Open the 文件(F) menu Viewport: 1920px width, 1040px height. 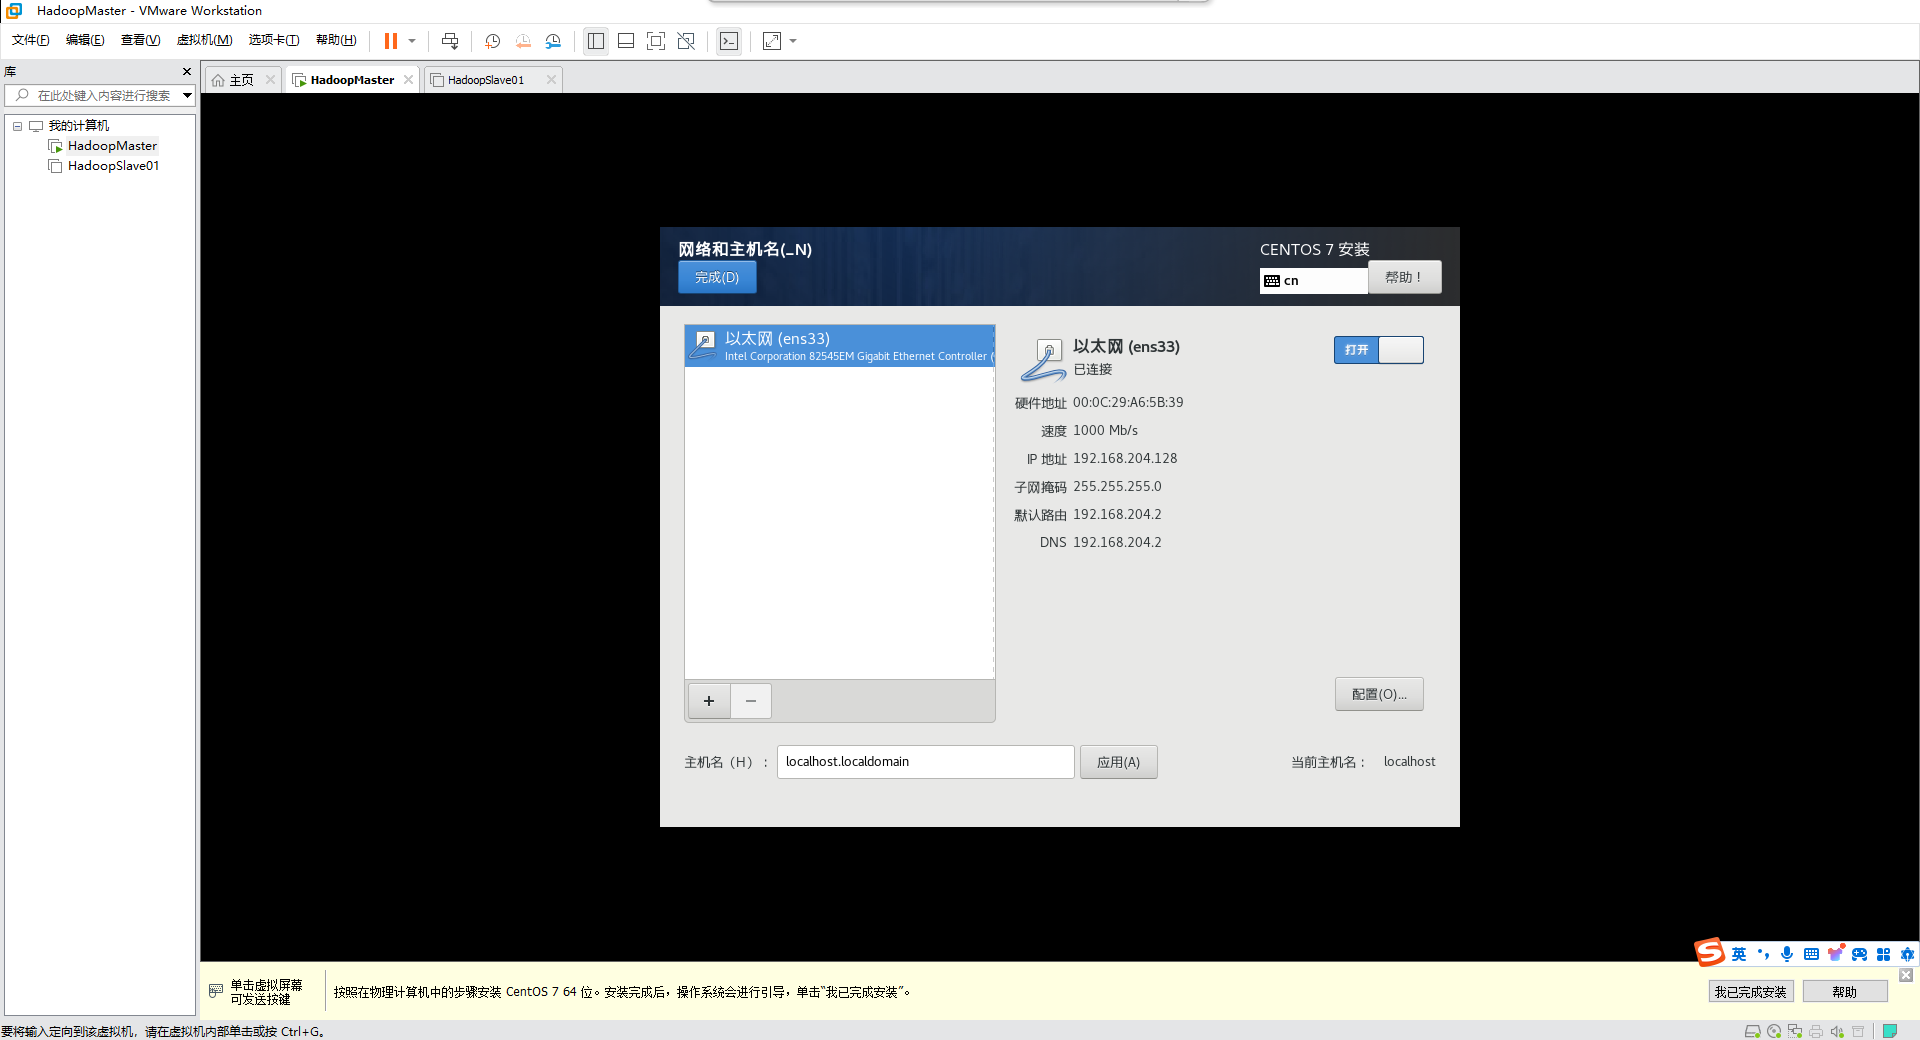tap(31, 40)
